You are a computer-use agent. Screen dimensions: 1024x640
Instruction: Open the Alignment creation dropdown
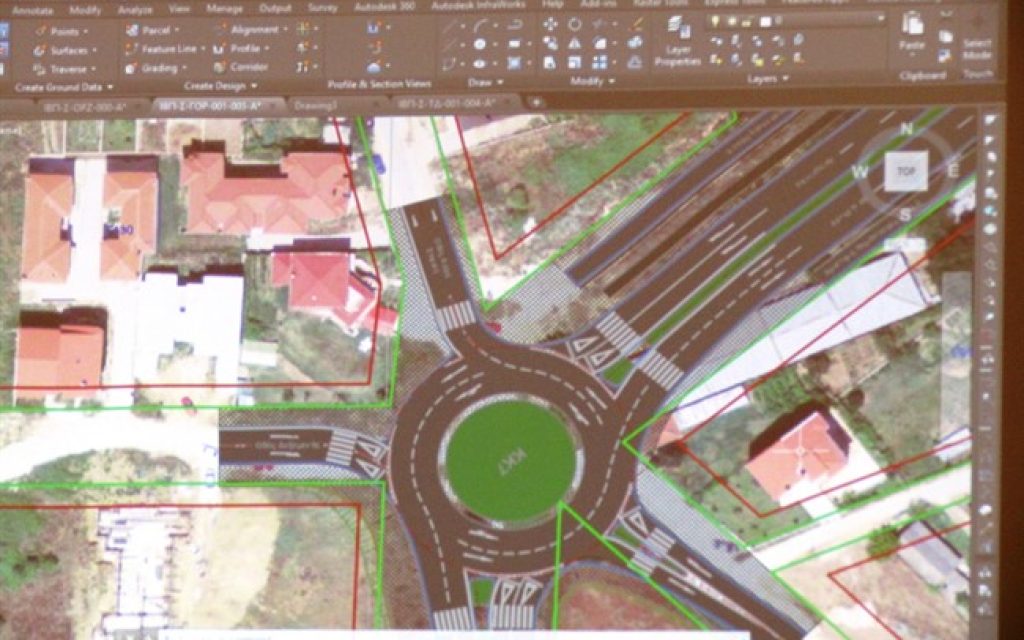point(282,30)
